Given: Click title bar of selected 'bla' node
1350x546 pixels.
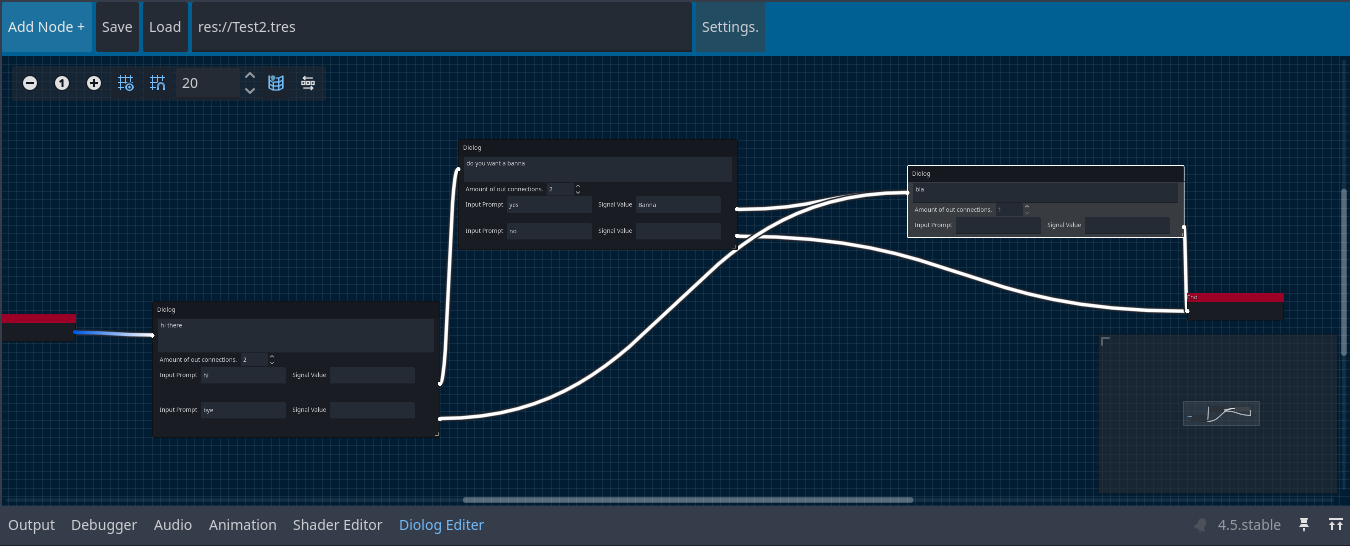Looking at the screenshot, I should (1046, 174).
